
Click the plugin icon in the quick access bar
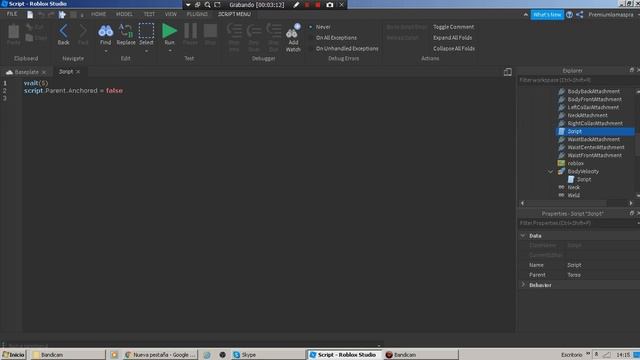click(62, 15)
